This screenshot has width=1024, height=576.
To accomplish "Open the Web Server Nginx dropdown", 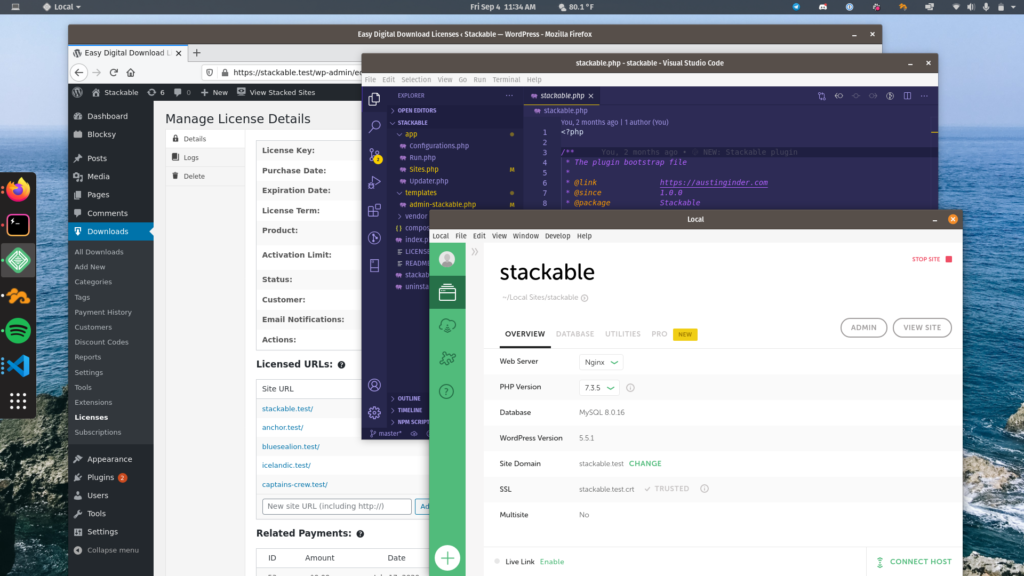I will click(x=601, y=362).
